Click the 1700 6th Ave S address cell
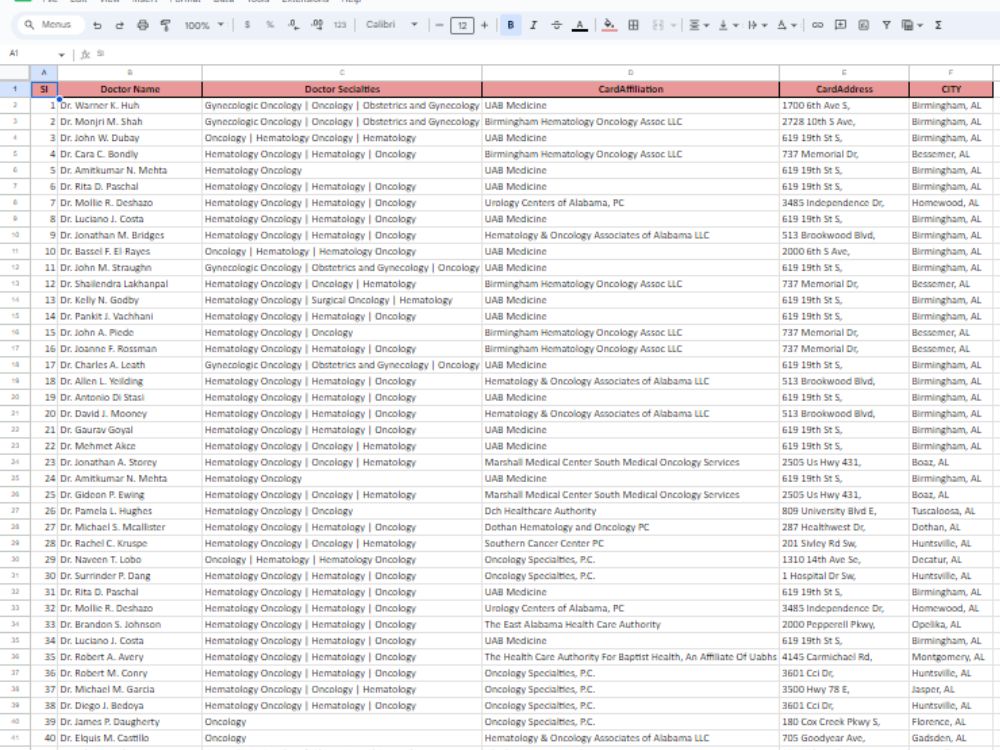Screen dimensions: 1000x750 pyautogui.click(x=844, y=105)
